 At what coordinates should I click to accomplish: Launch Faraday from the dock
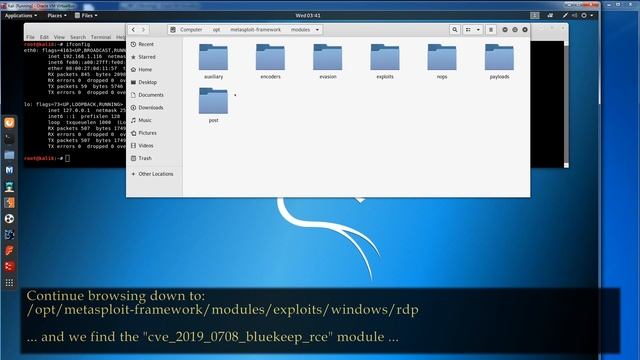coord(9,250)
